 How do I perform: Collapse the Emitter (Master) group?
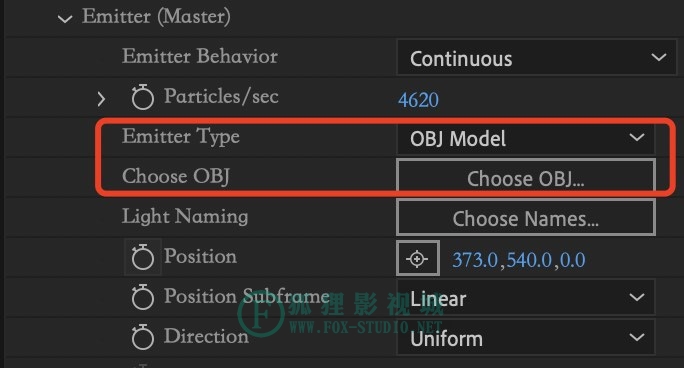pos(65,19)
